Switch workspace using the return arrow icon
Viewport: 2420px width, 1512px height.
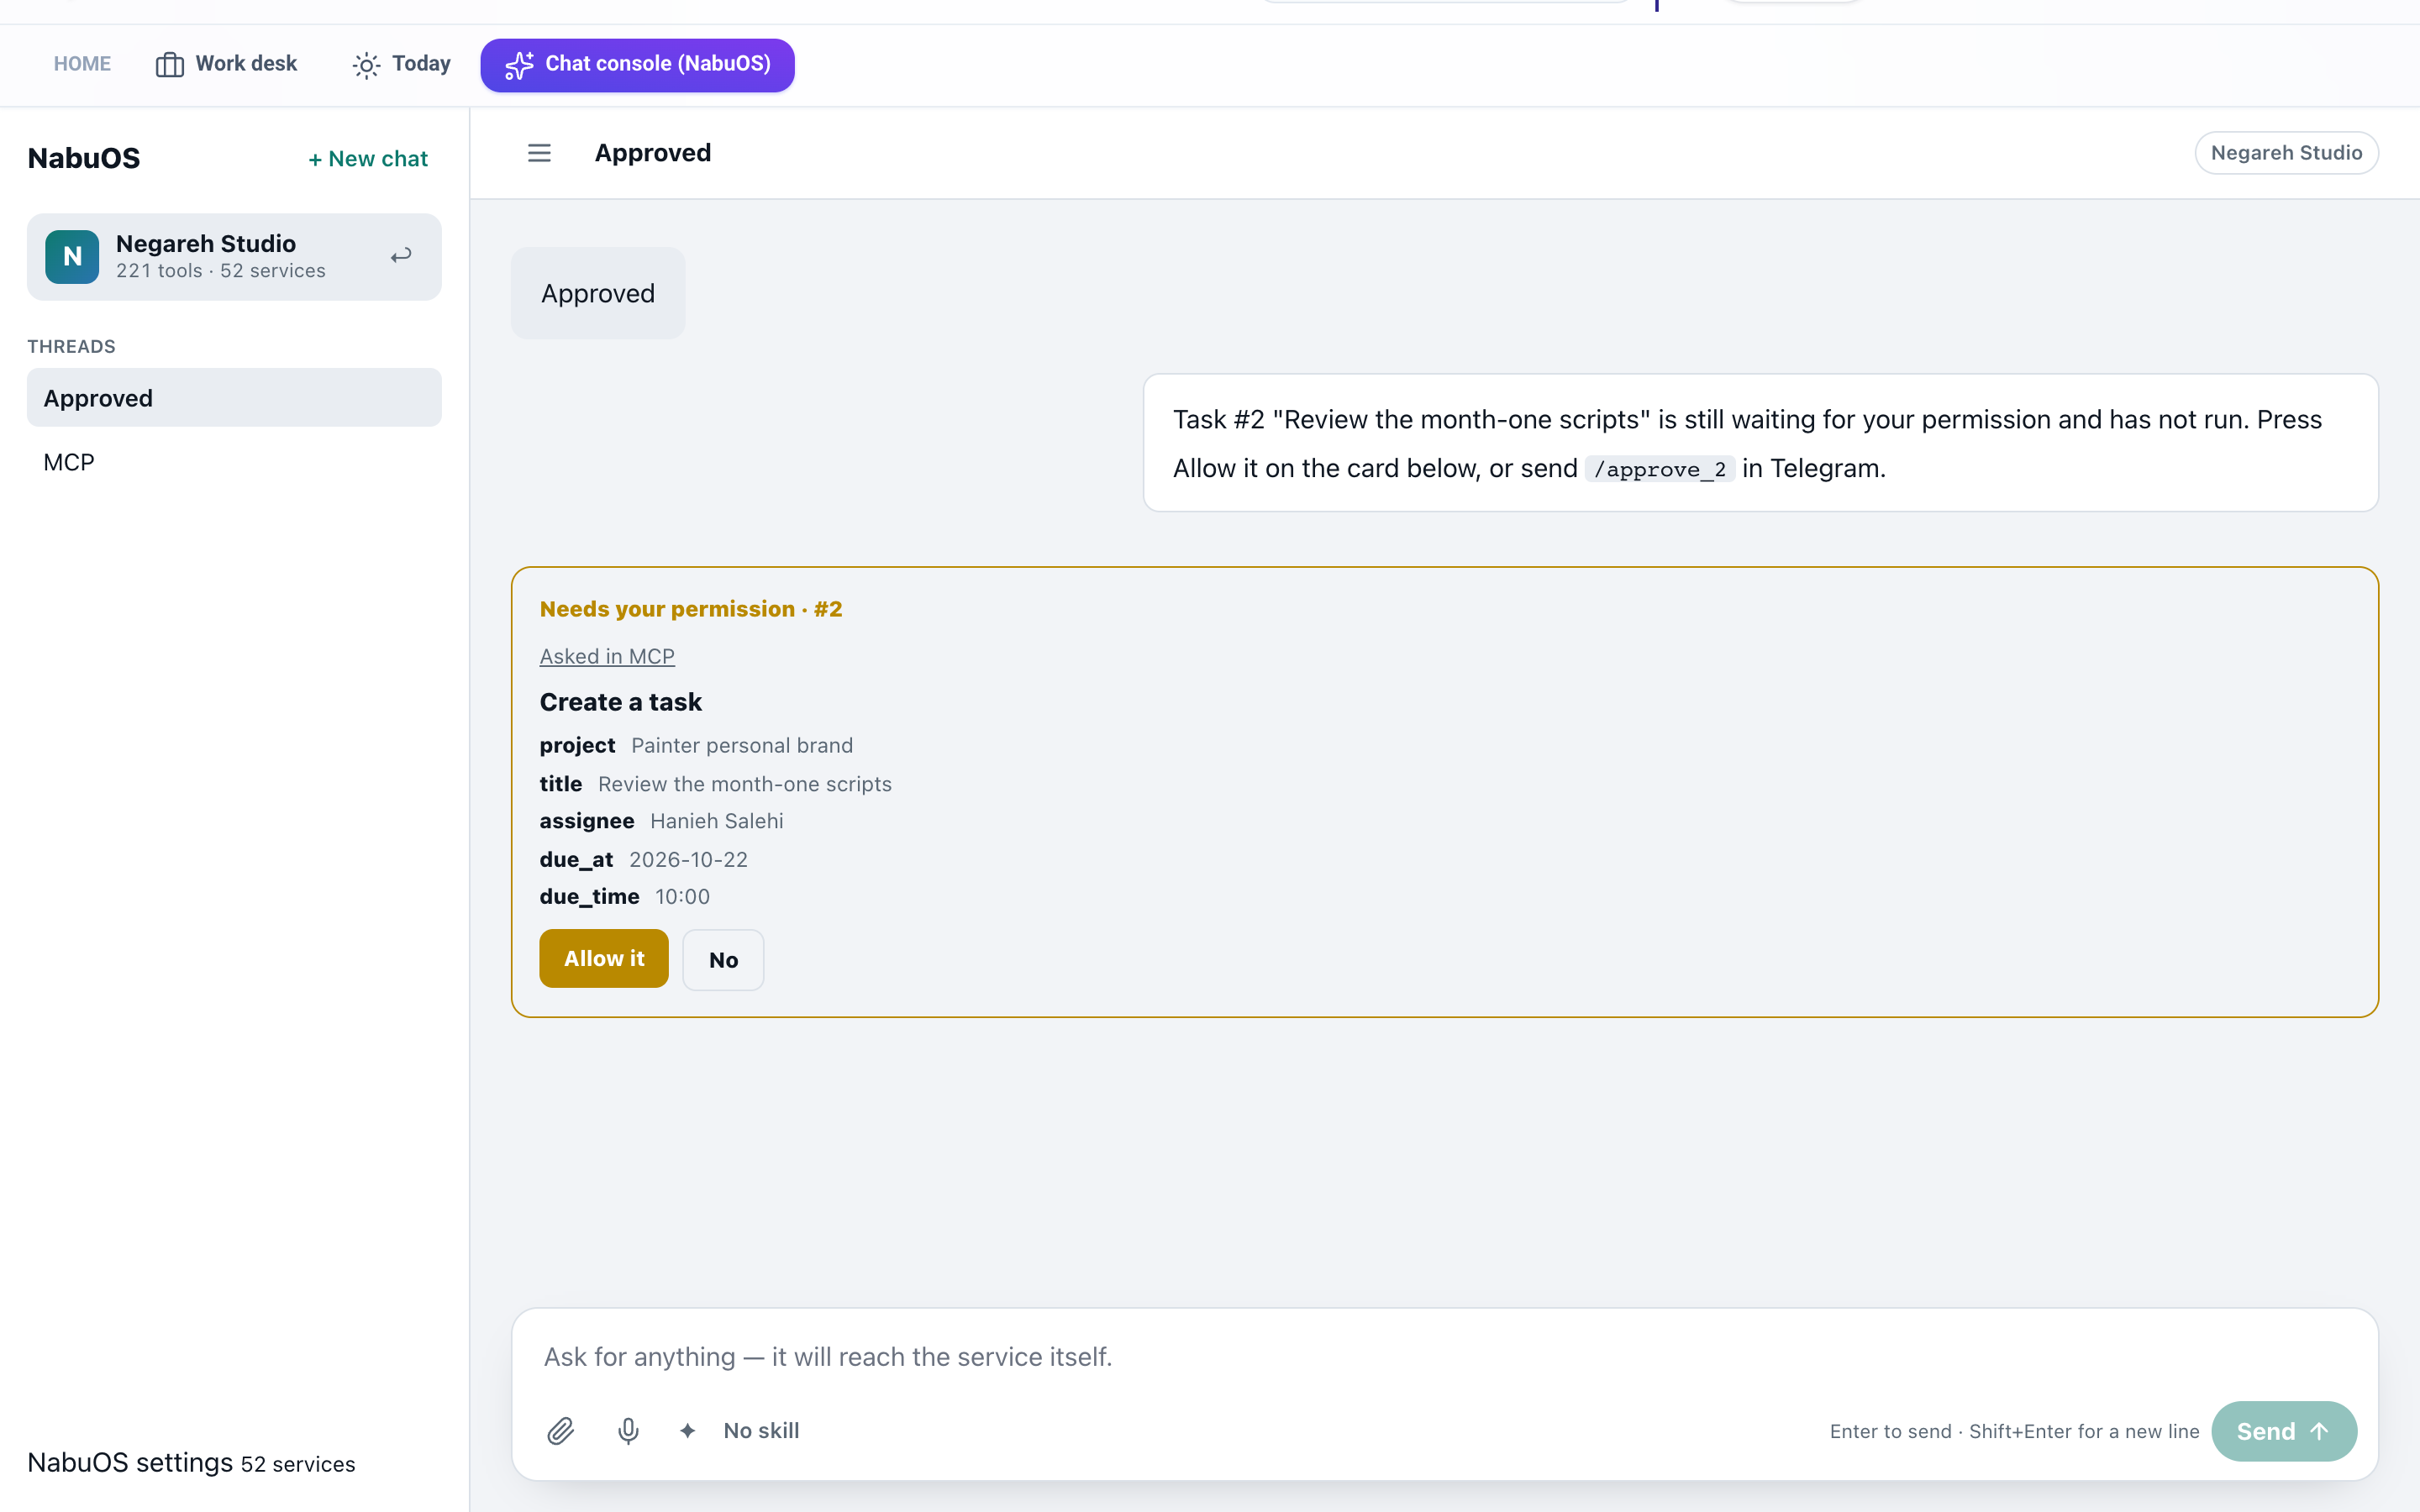[401, 256]
